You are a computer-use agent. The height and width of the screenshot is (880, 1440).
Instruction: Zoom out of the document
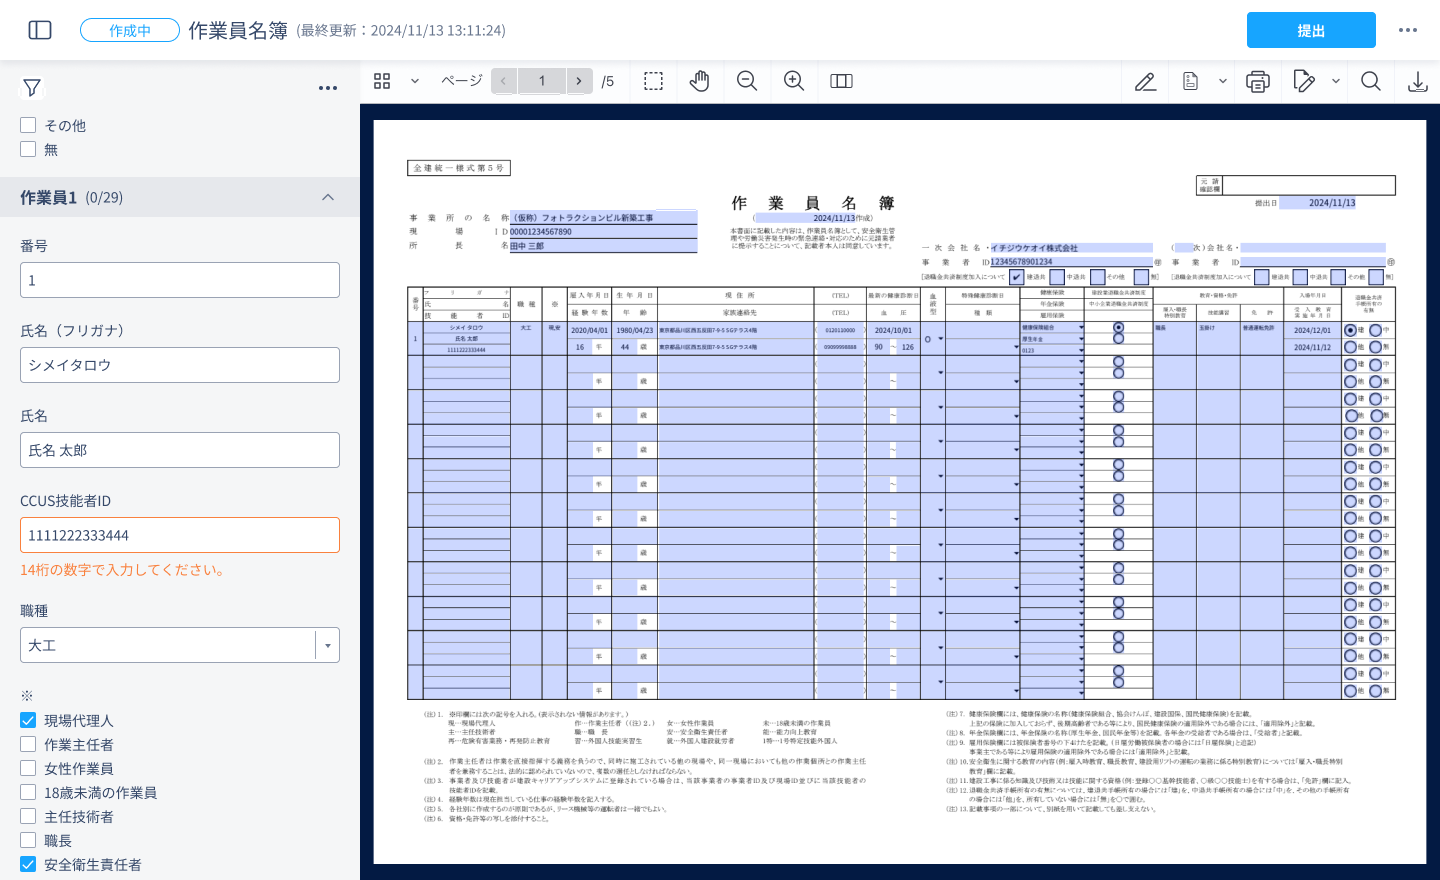747,81
